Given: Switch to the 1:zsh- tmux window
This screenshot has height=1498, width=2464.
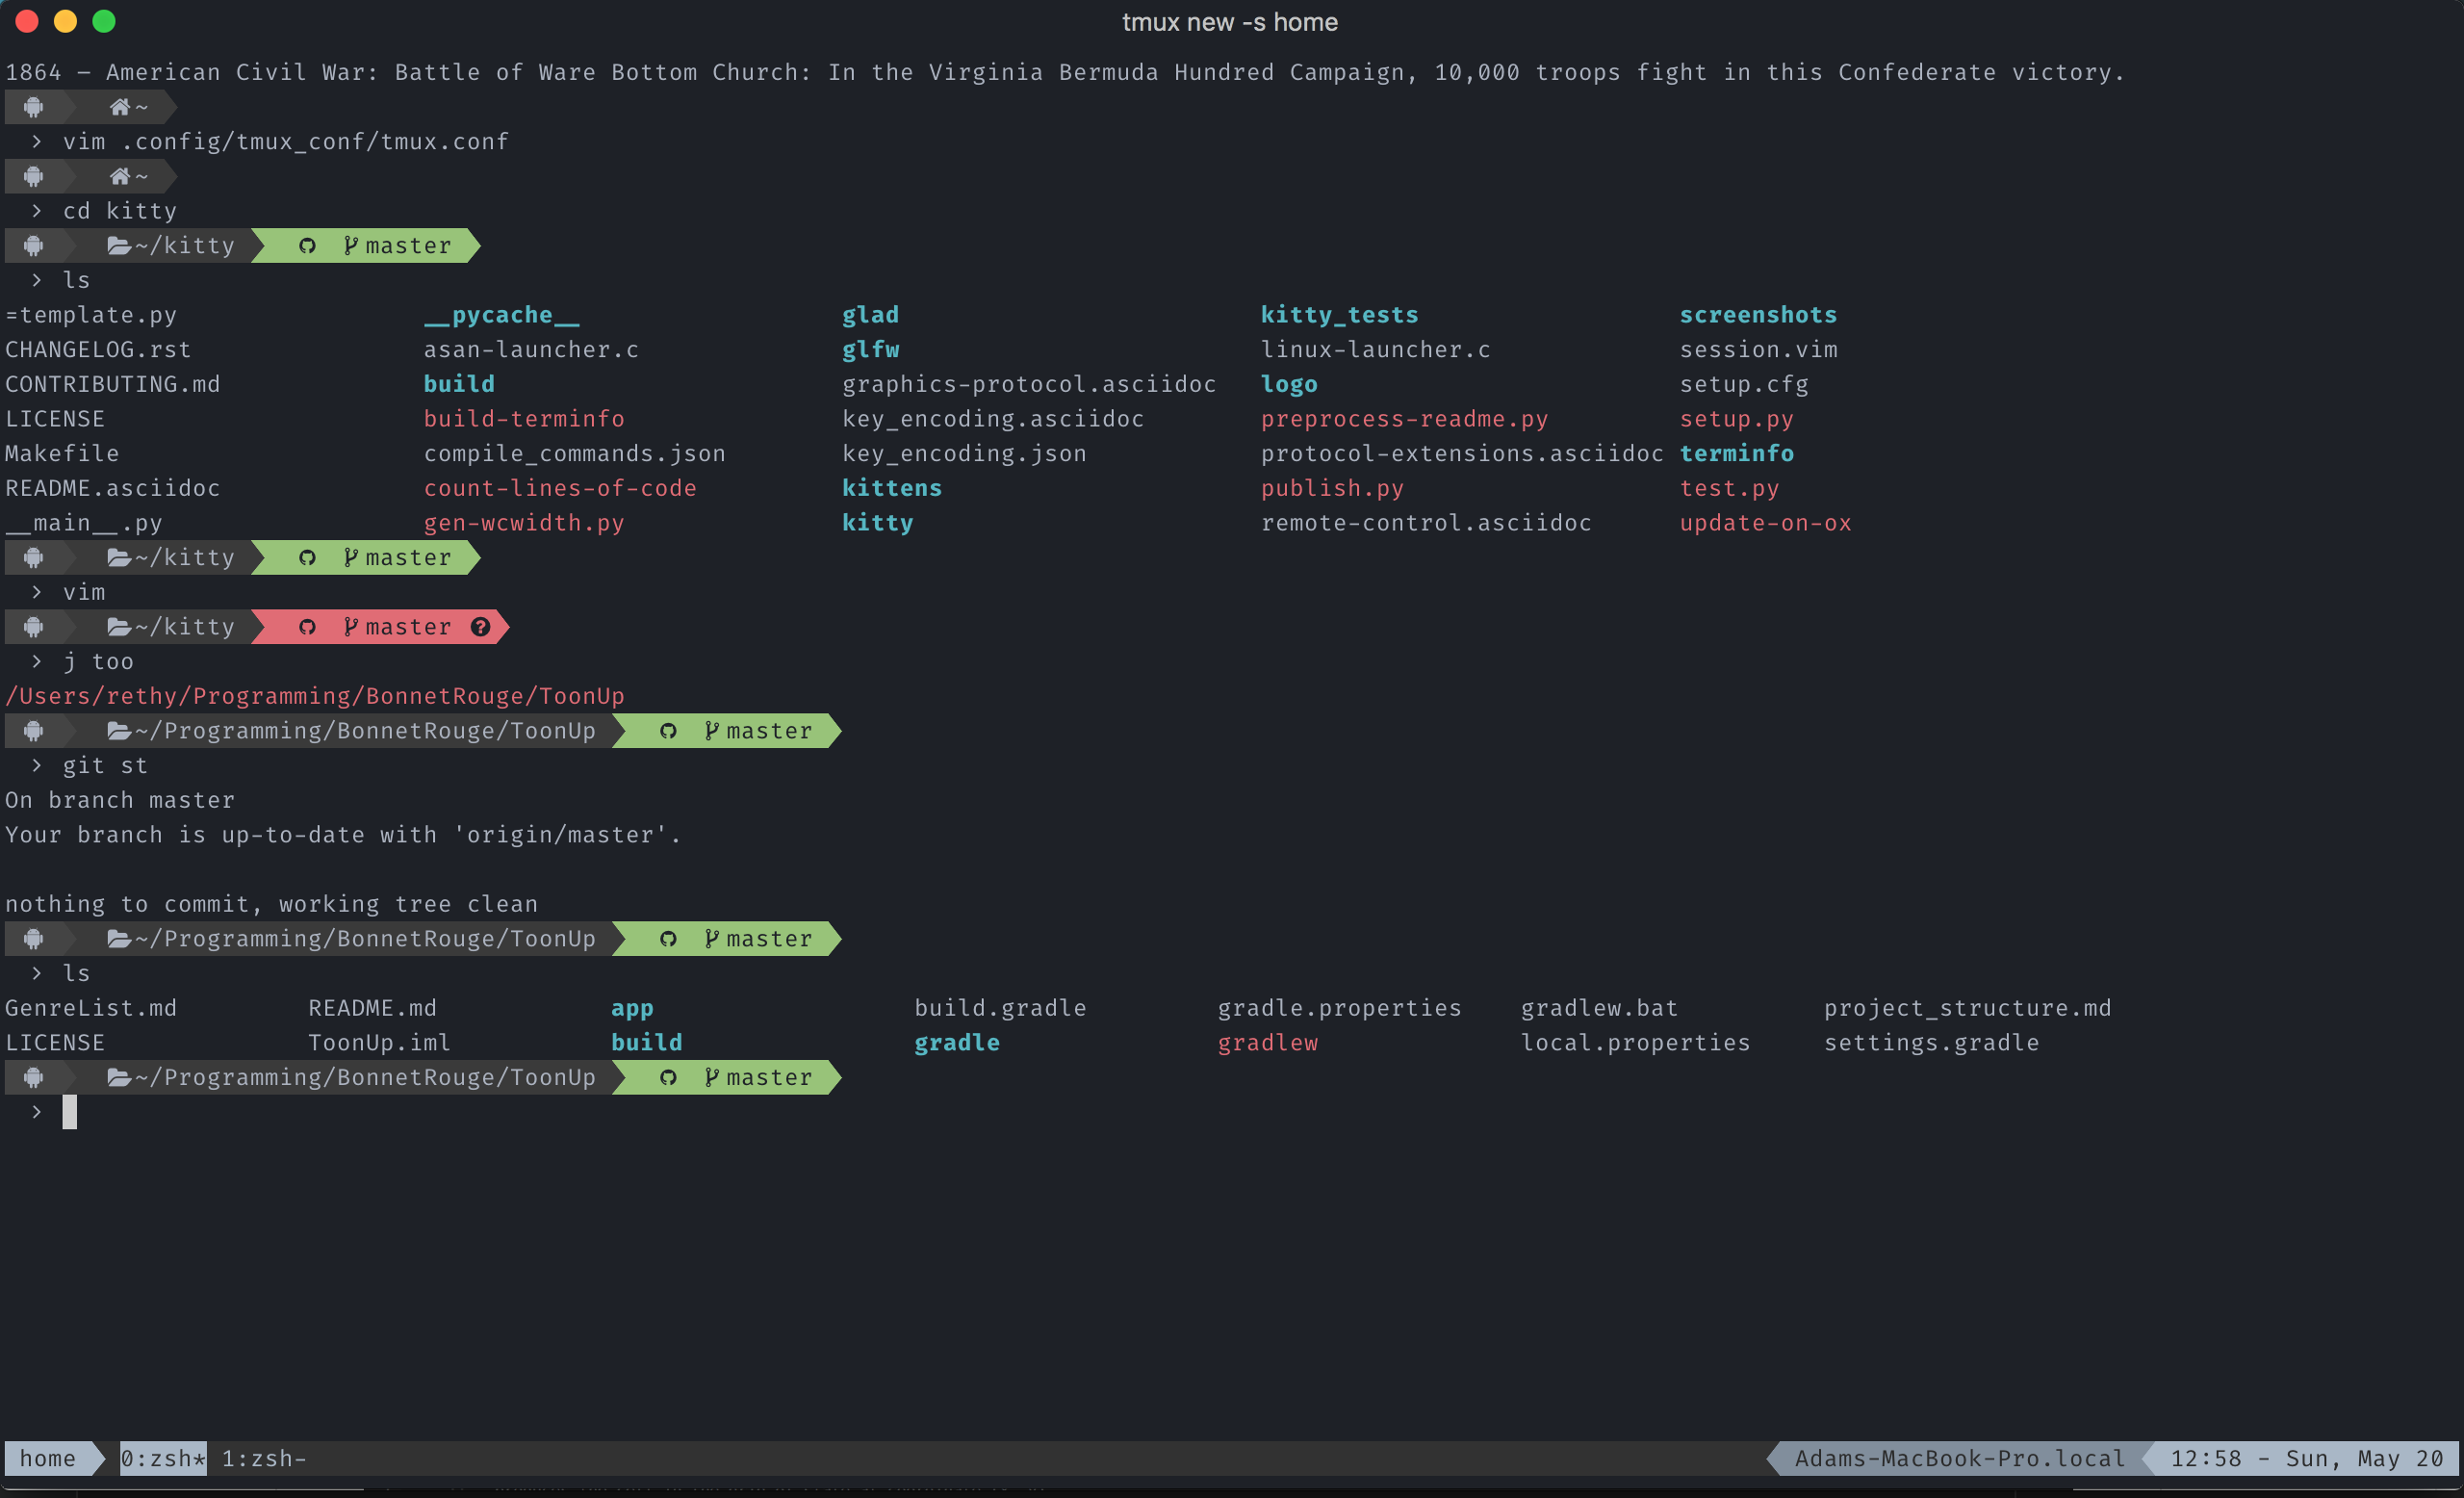Looking at the screenshot, I should pos(263,1458).
